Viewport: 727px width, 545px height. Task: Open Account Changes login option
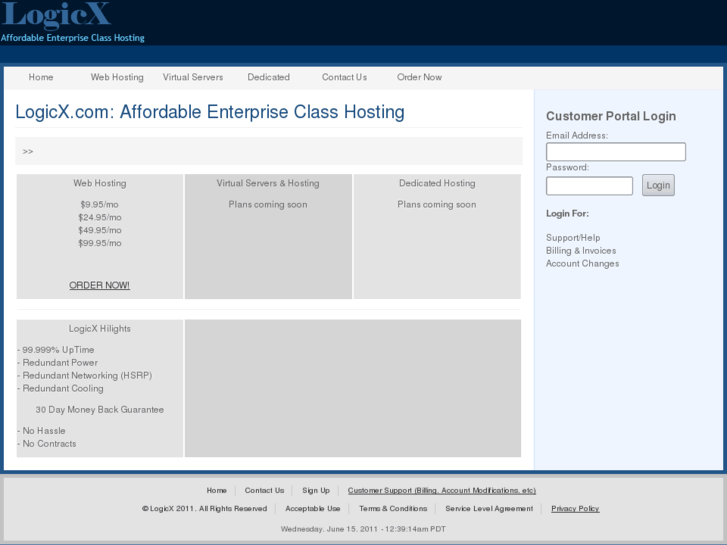tap(582, 263)
